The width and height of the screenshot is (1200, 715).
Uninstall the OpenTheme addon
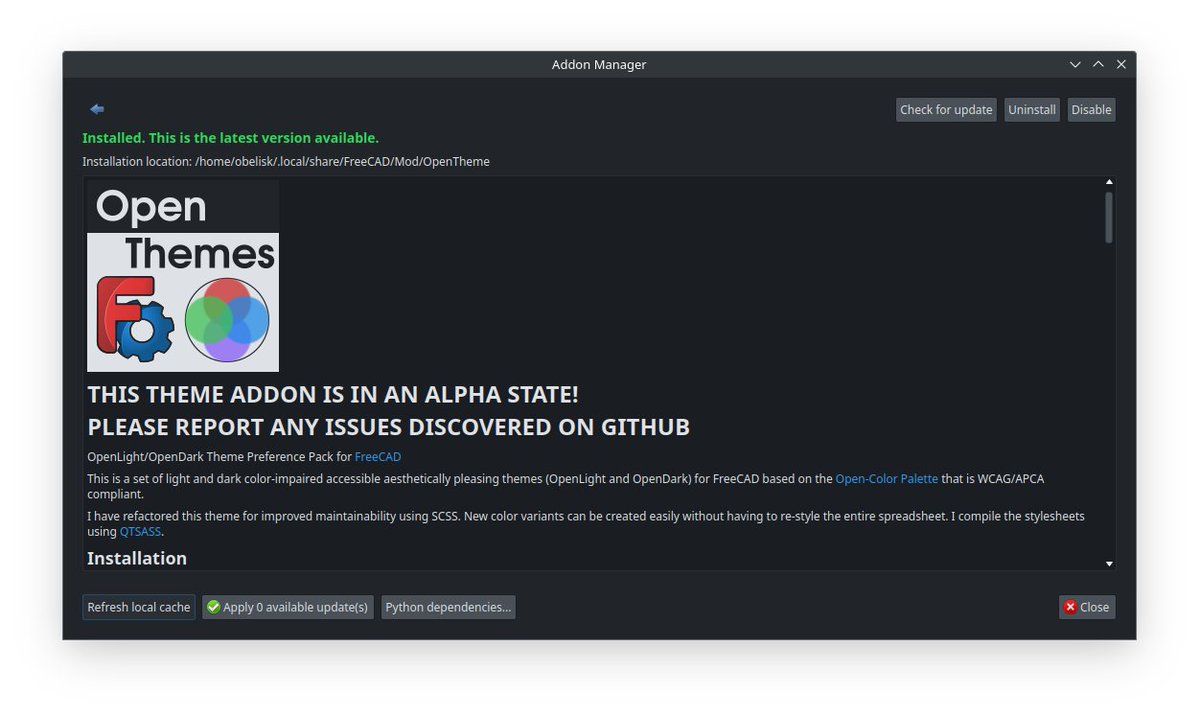(x=1032, y=110)
